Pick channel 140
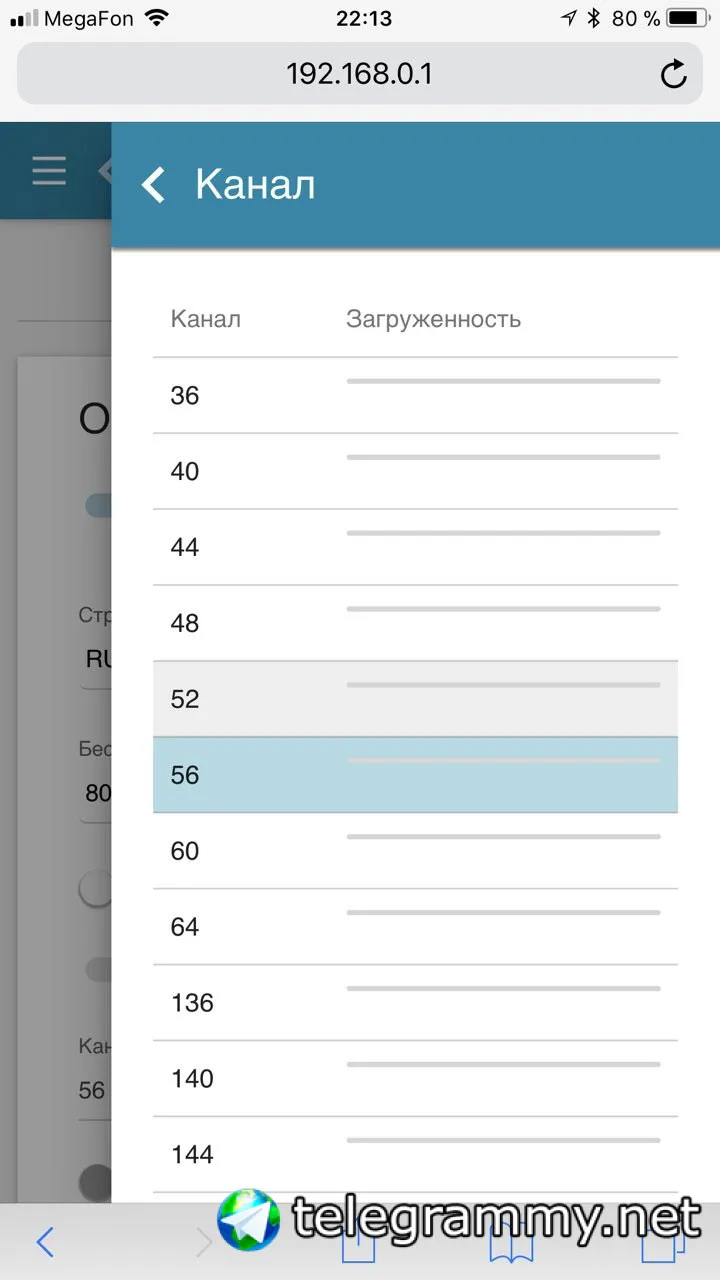This screenshot has width=720, height=1280. tap(415, 1080)
